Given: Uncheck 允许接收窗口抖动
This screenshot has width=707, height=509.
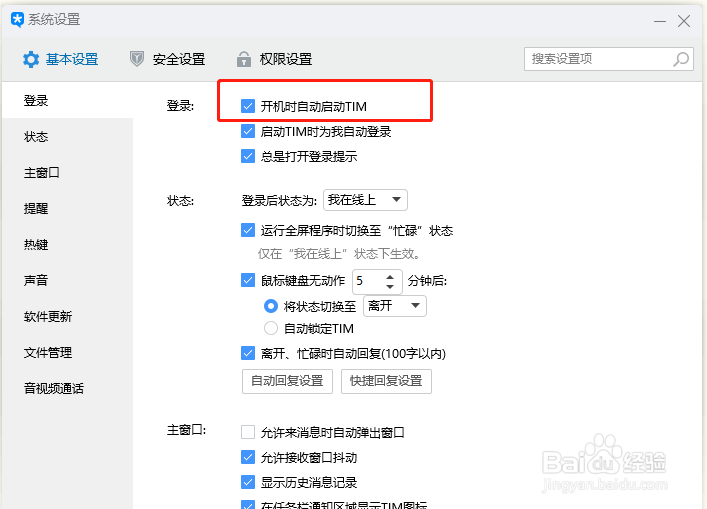Looking at the screenshot, I should click(x=248, y=457).
